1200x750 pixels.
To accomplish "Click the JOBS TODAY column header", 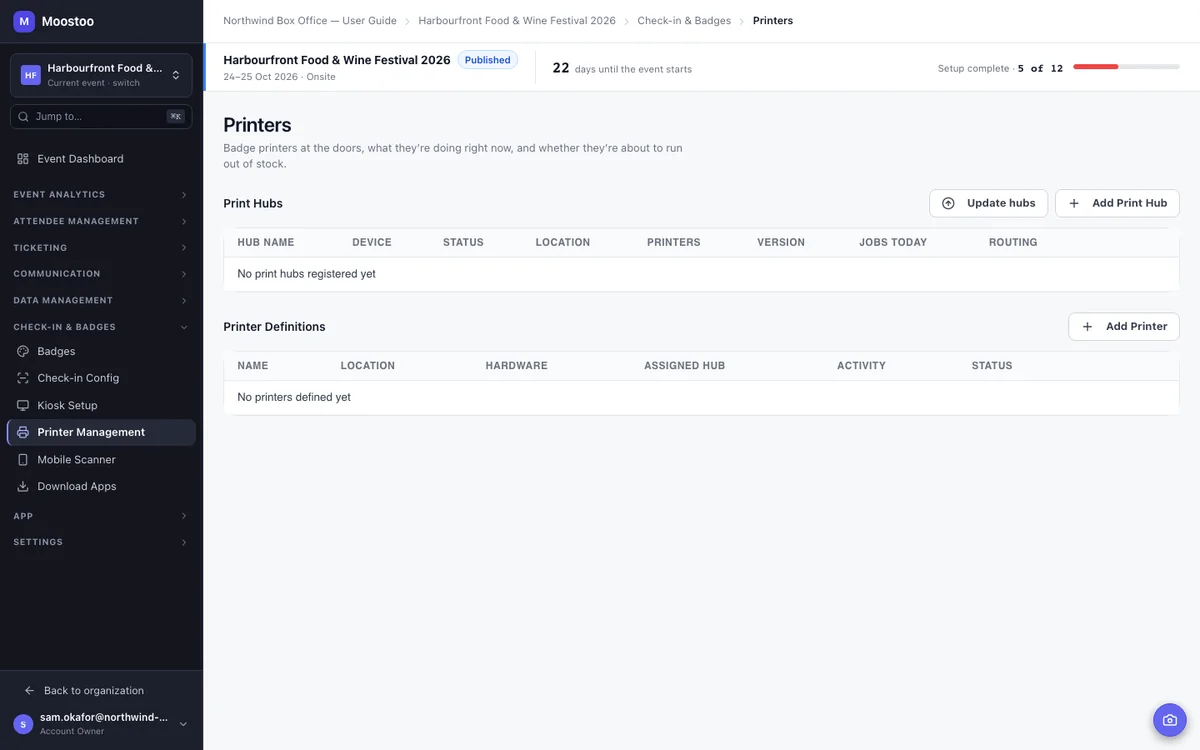I will 893,242.
